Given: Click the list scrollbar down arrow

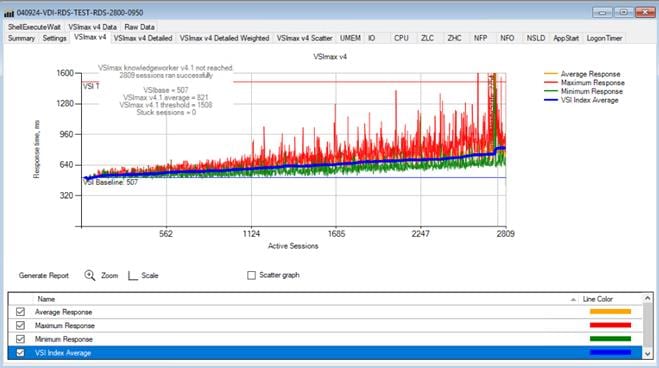Looking at the screenshot, I should click(648, 354).
